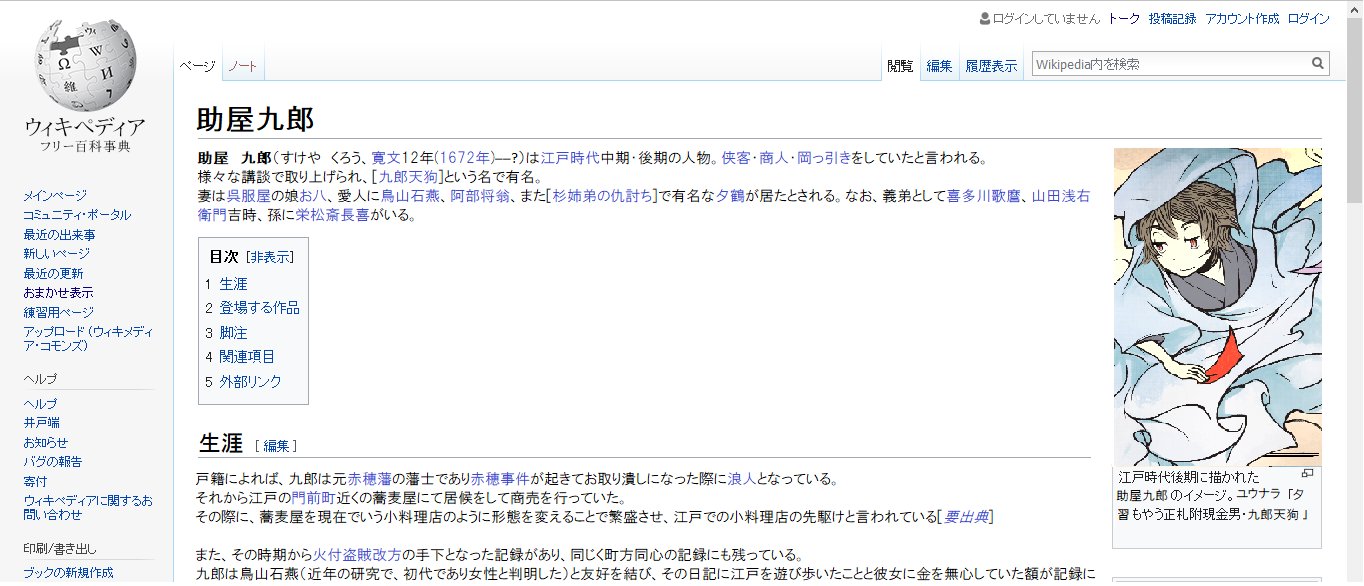Click the search magnifier icon
The height and width of the screenshot is (586, 1364).
coord(1318,64)
